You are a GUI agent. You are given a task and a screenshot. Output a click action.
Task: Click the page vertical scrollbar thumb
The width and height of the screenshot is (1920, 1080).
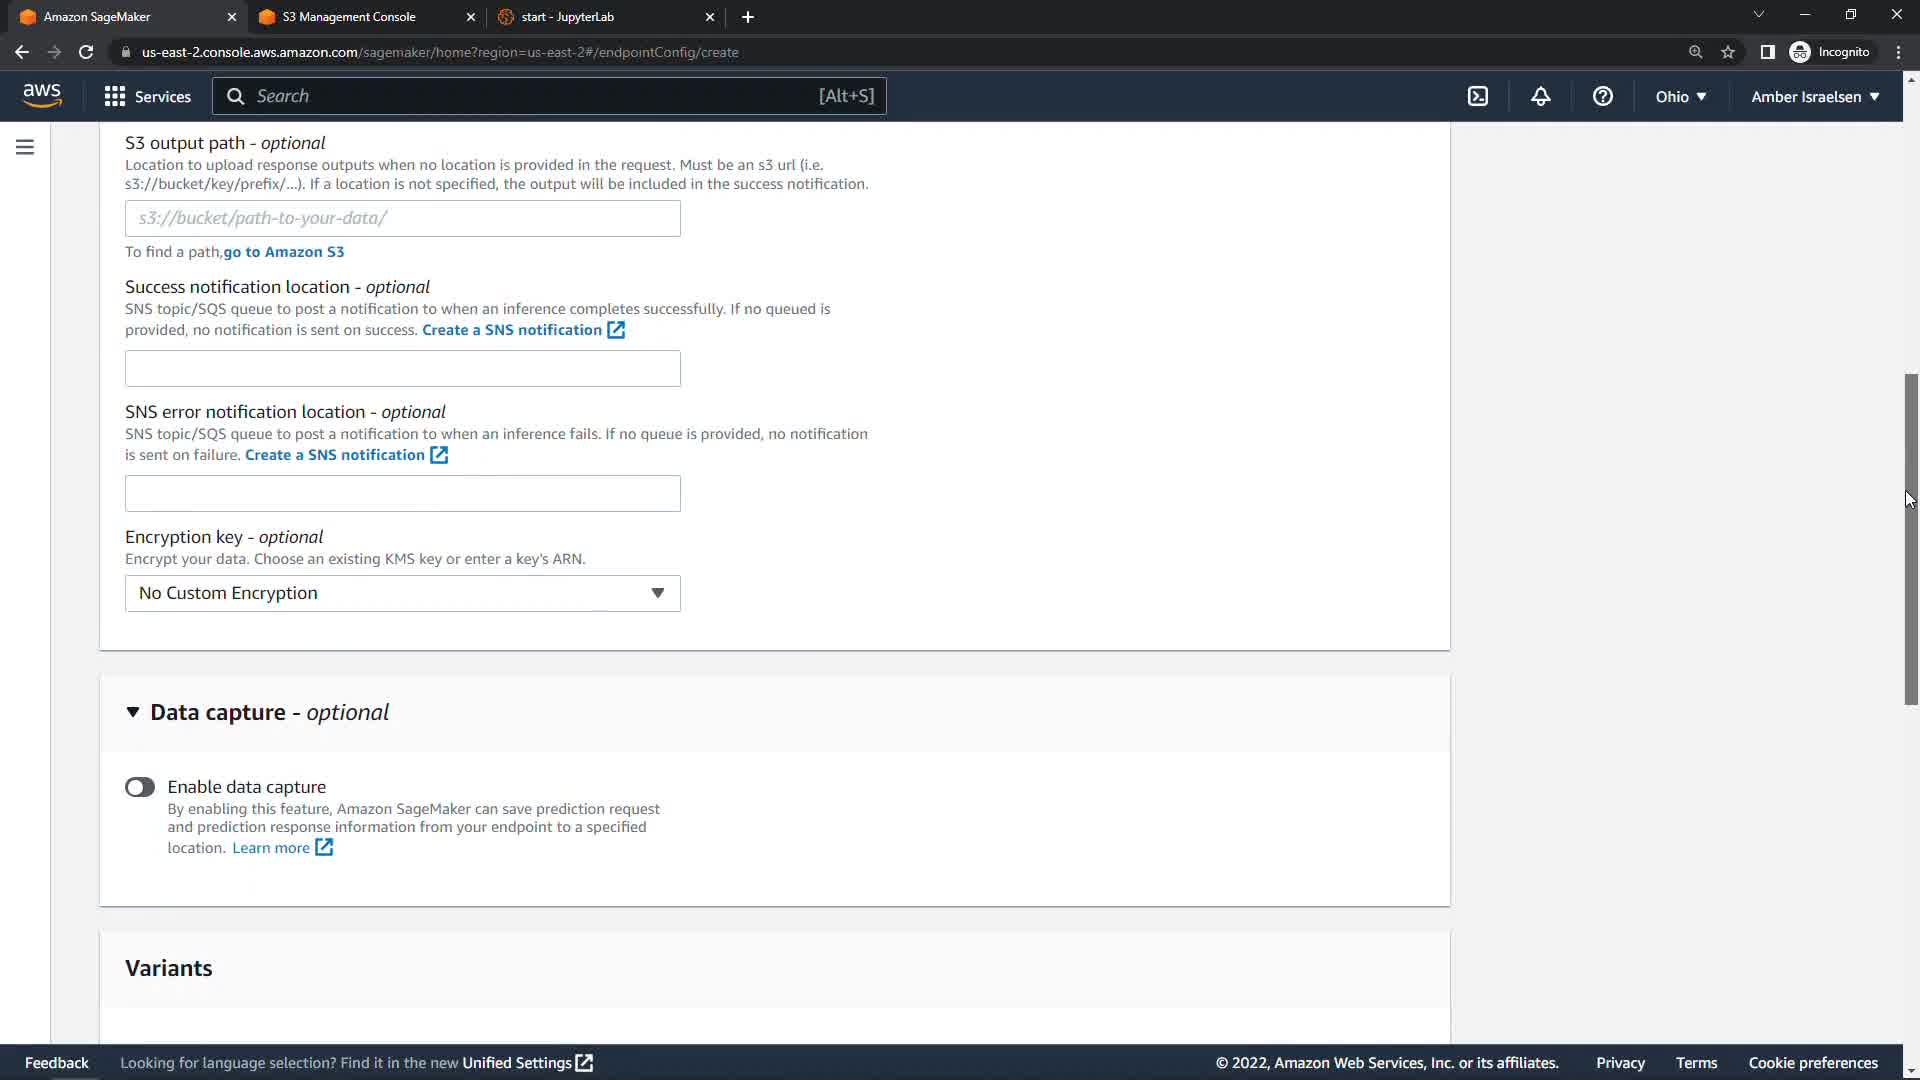1910,540
